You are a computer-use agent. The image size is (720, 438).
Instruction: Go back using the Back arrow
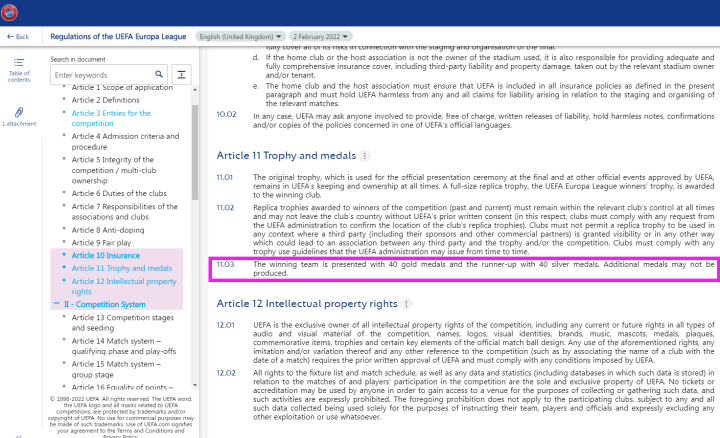pos(18,37)
